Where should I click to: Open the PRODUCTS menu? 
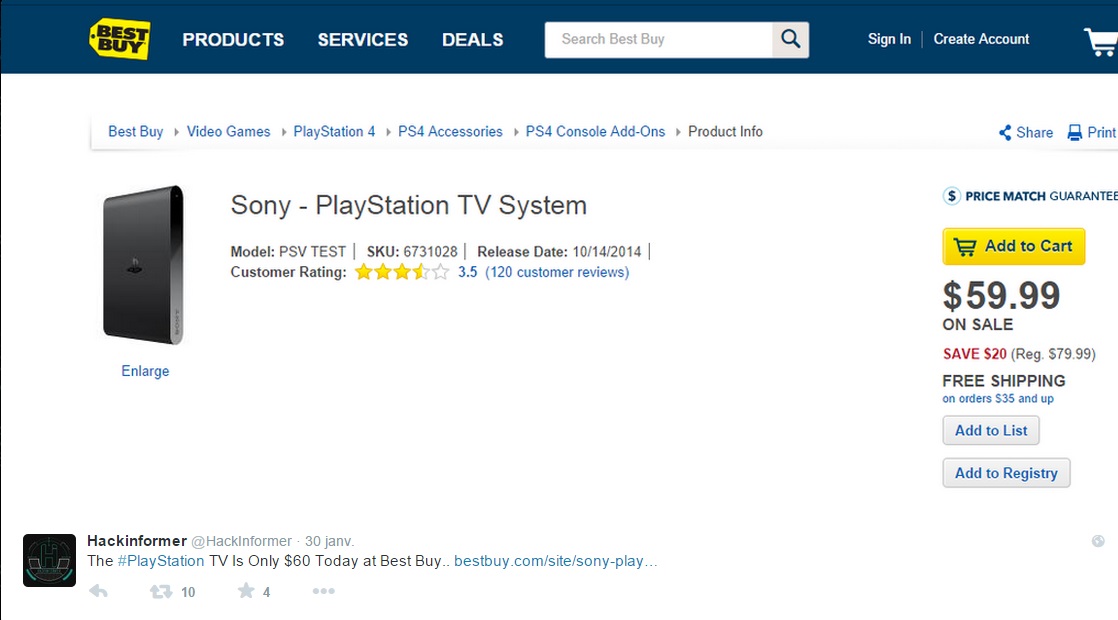233,40
